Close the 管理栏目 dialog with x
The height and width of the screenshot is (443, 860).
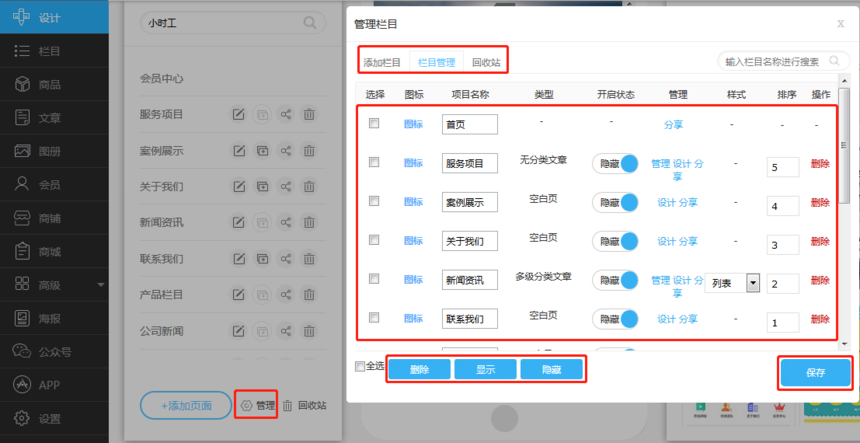tap(840, 24)
